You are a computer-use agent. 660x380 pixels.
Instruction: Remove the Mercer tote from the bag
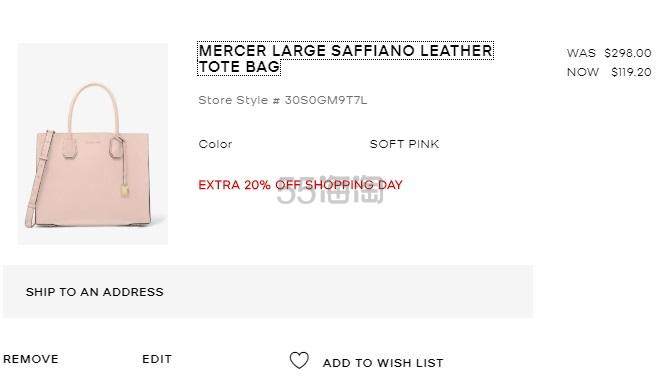pyautogui.click(x=31, y=359)
